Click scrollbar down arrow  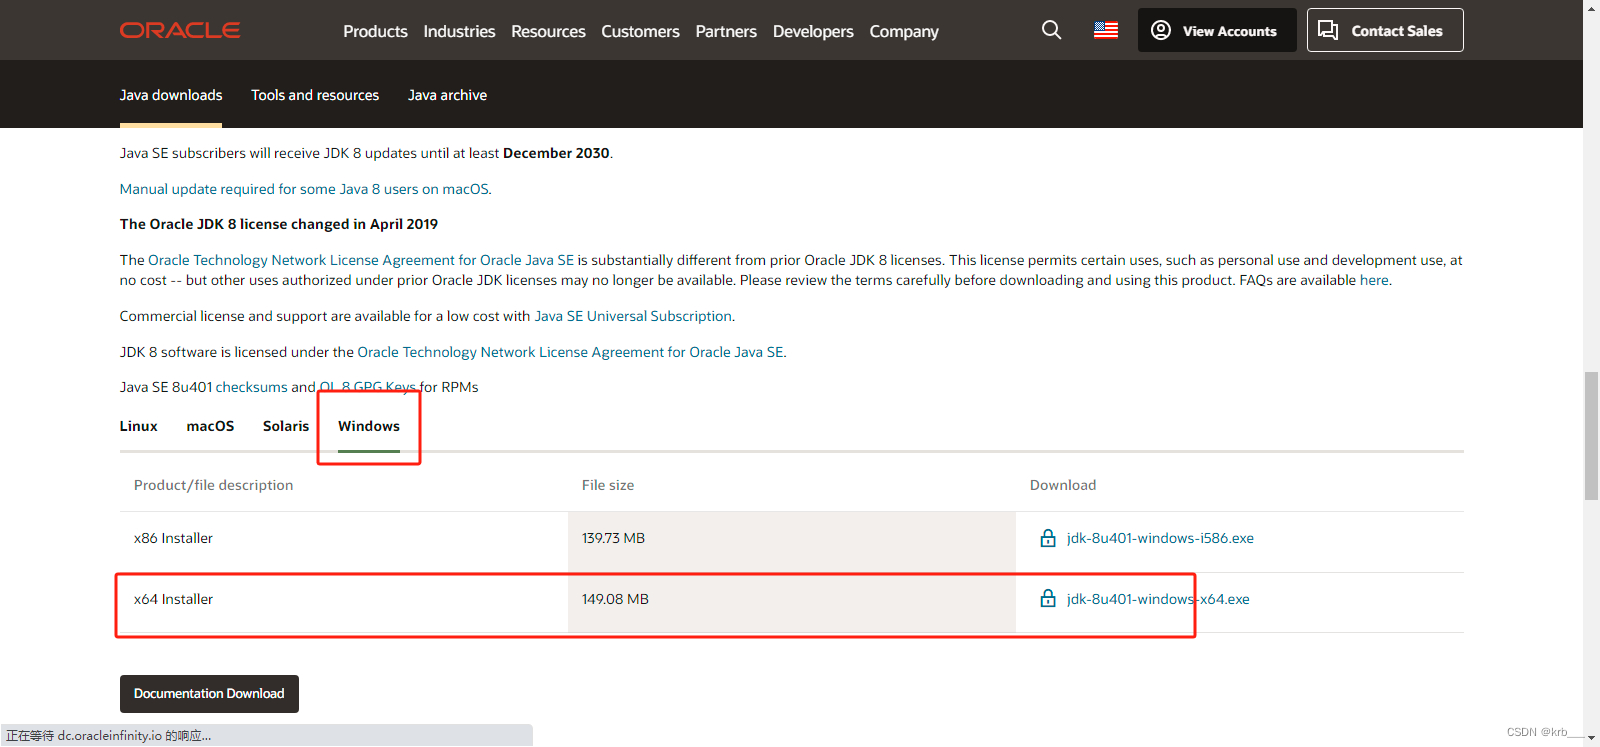[x=1591, y=738]
